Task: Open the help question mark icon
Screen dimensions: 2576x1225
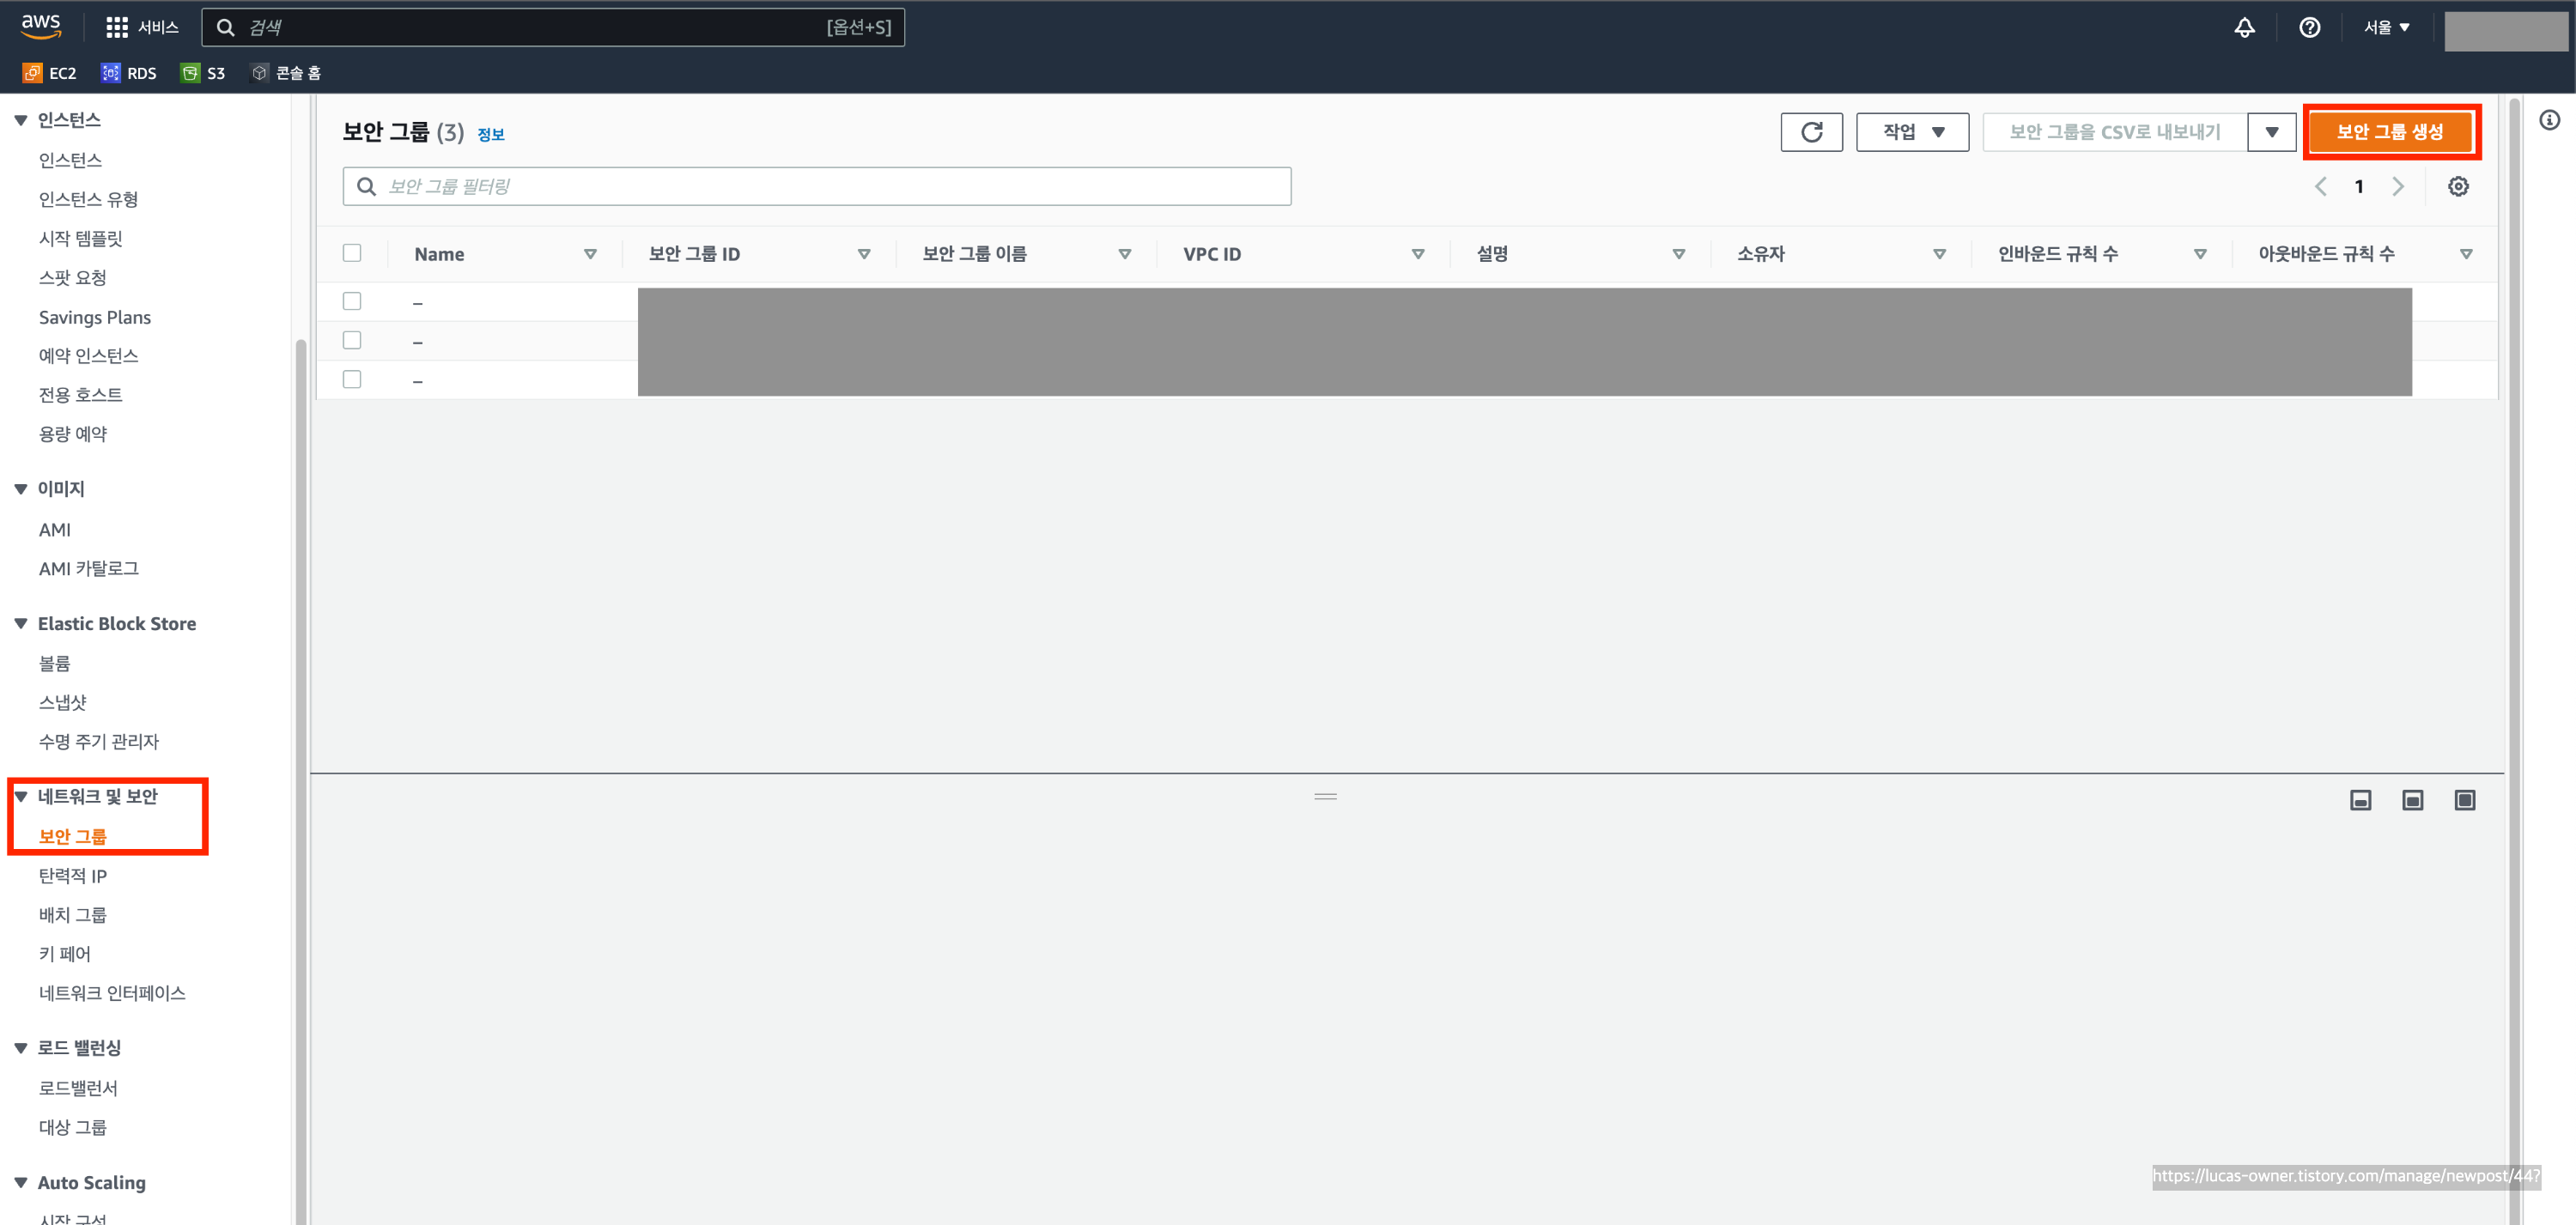Action: 2309,27
